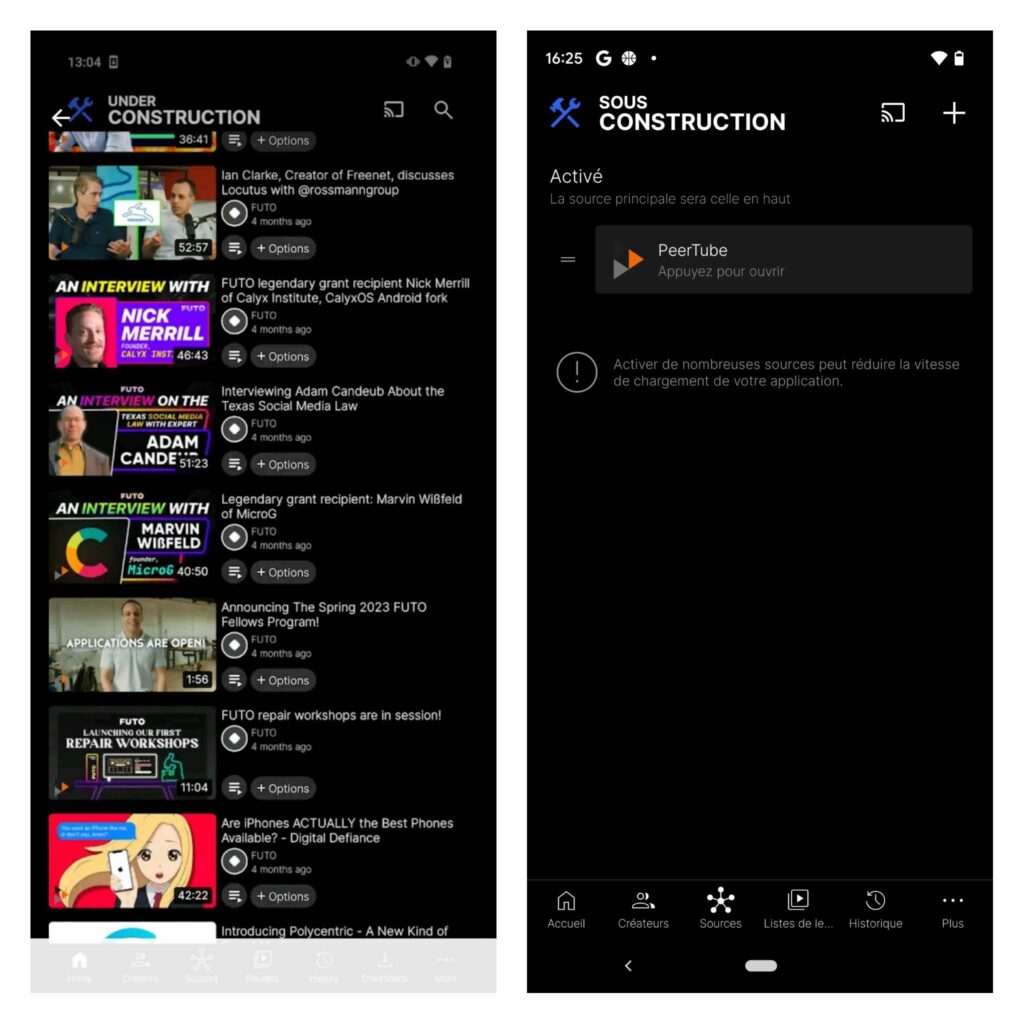
Task: Open title "Ian Clarke, Creator of Freenet, discusses Locutus"
Action: 338,183
